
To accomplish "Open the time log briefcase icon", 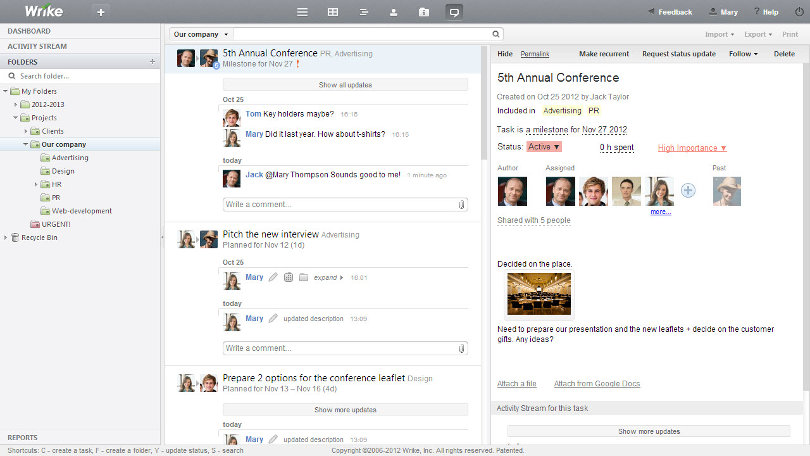I will tap(424, 12).
